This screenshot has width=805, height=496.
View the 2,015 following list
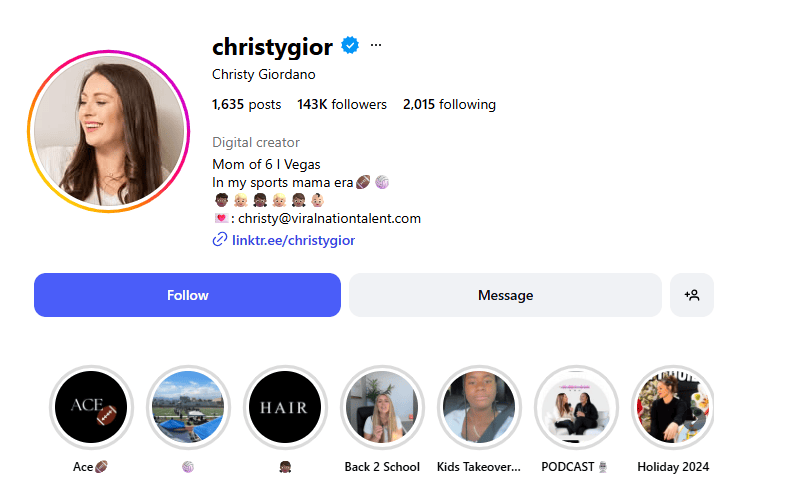tap(449, 104)
